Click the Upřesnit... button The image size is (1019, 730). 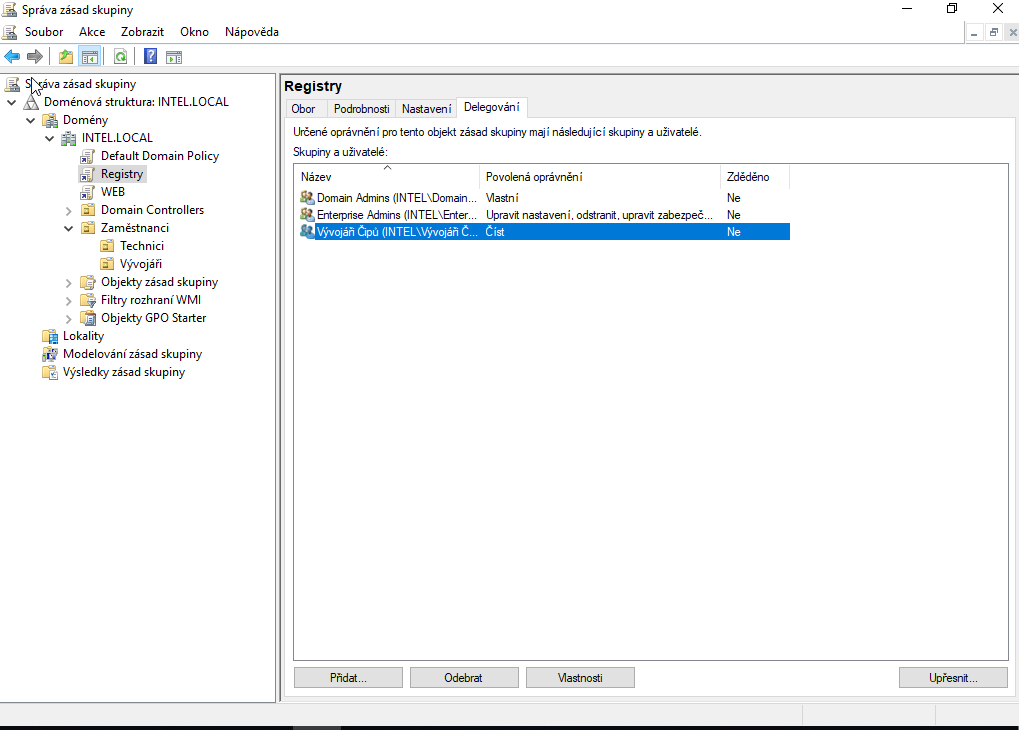point(953,678)
